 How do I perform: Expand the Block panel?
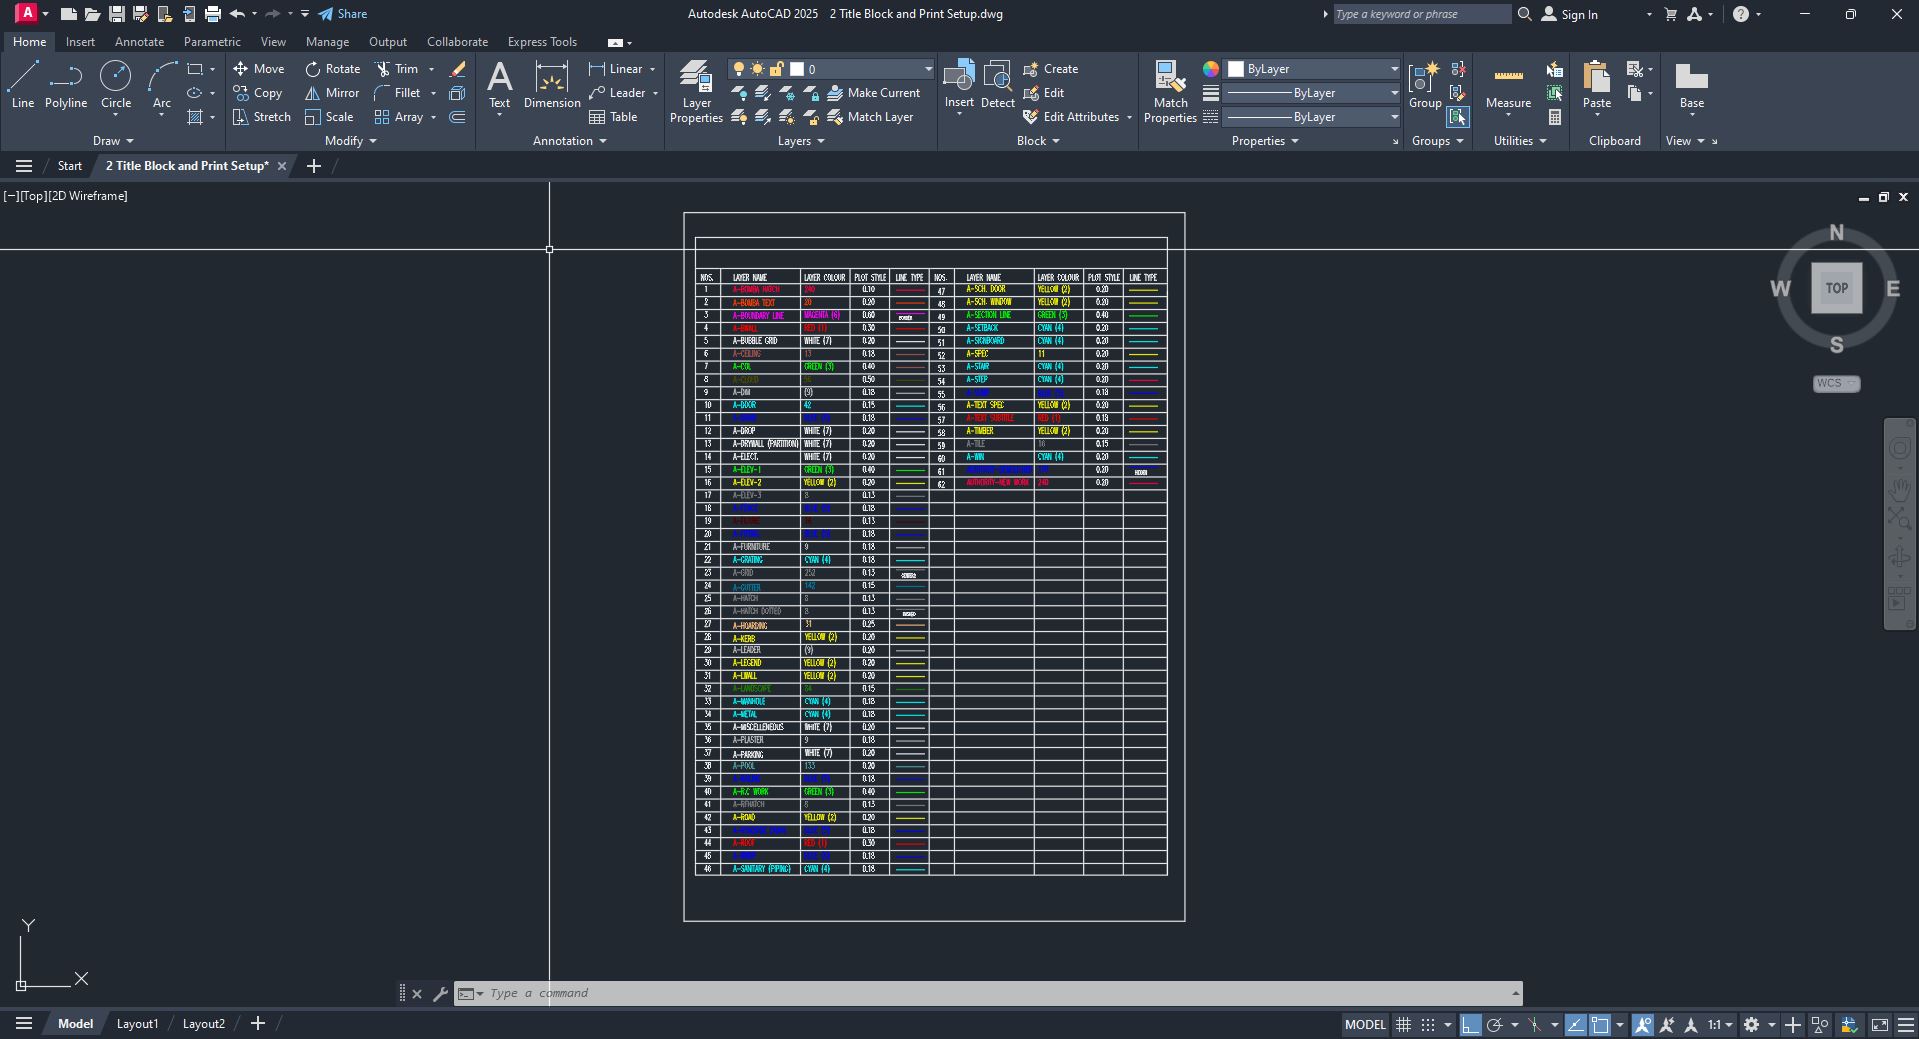(x=1038, y=141)
